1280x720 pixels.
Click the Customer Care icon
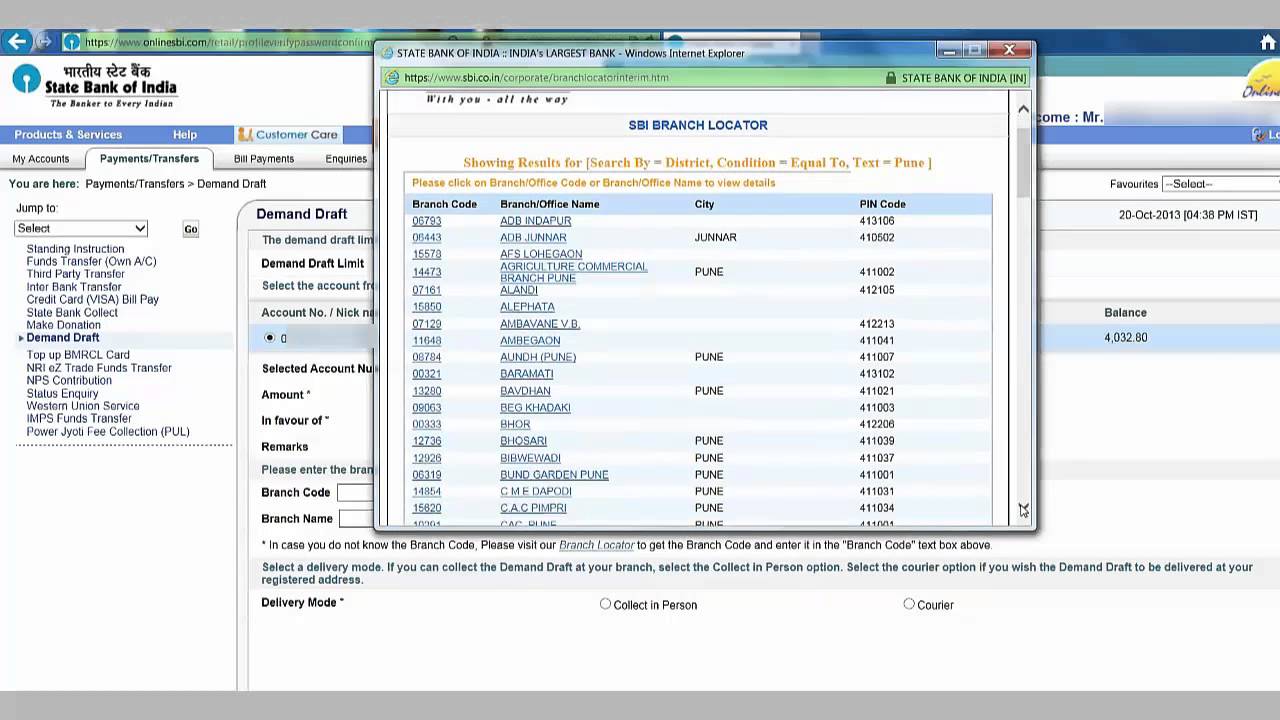tap(245, 134)
